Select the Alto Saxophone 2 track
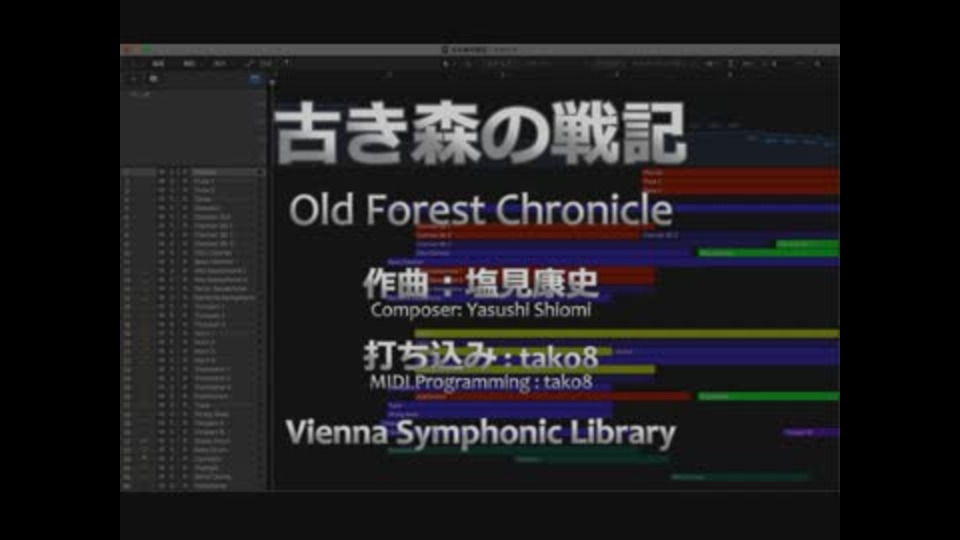Image resolution: width=960 pixels, height=540 pixels. click(193, 280)
